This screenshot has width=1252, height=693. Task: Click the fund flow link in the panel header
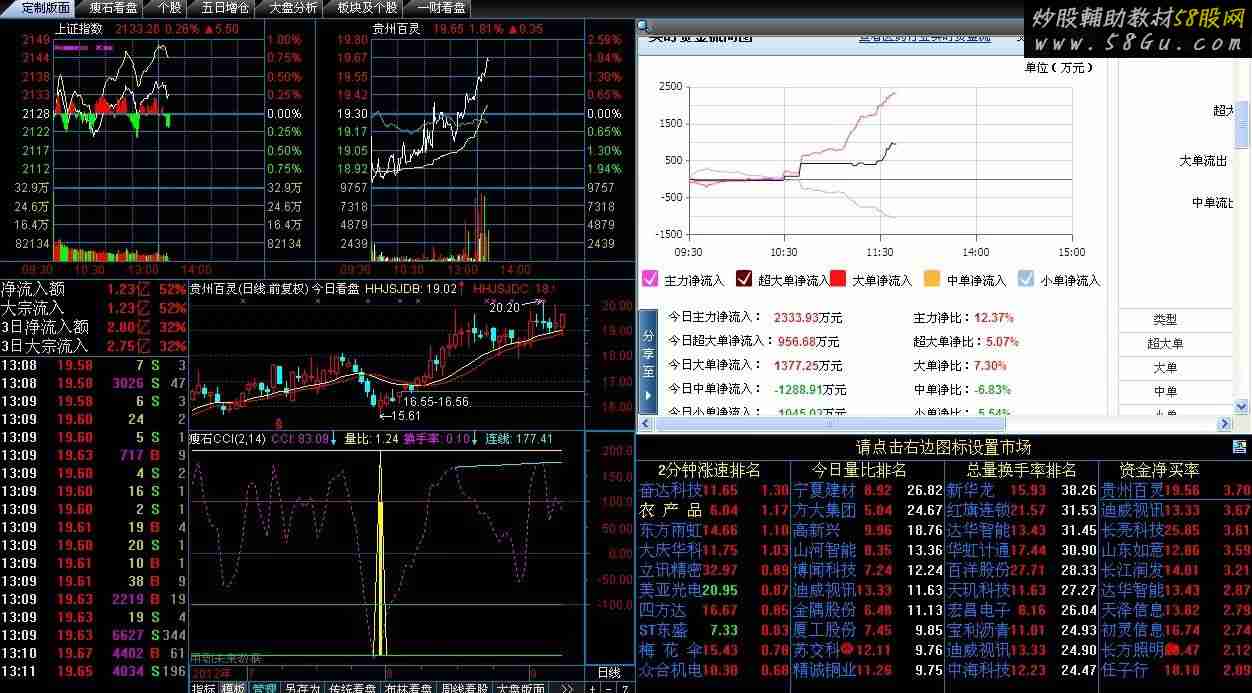click(x=924, y=37)
